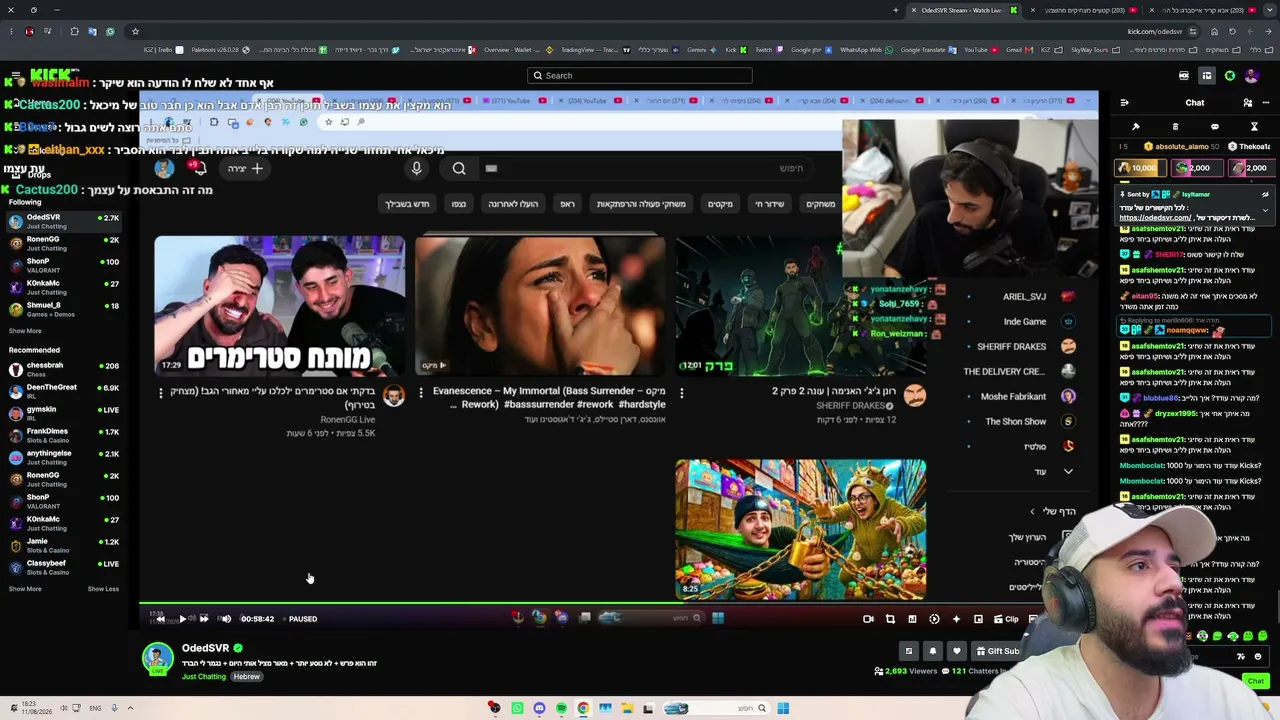Open File Explorer from the Windows taskbar

[627, 708]
